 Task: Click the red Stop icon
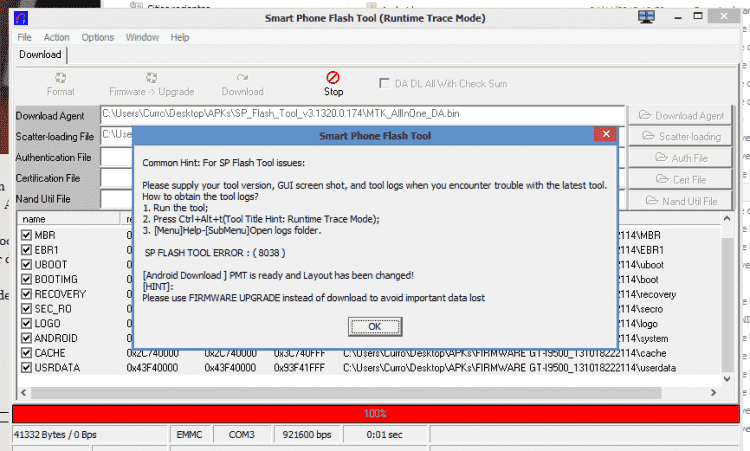[x=333, y=77]
